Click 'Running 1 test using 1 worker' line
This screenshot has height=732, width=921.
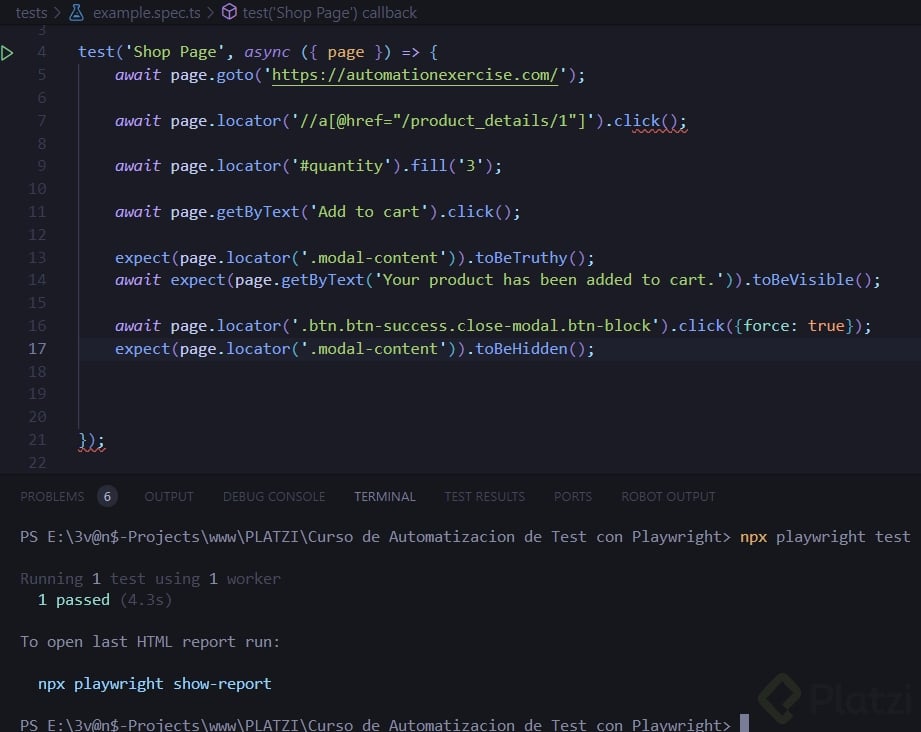tap(150, 579)
